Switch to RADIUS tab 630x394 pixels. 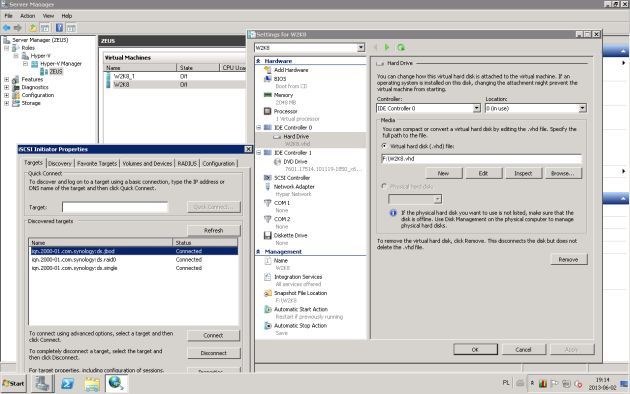pos(187,163)
